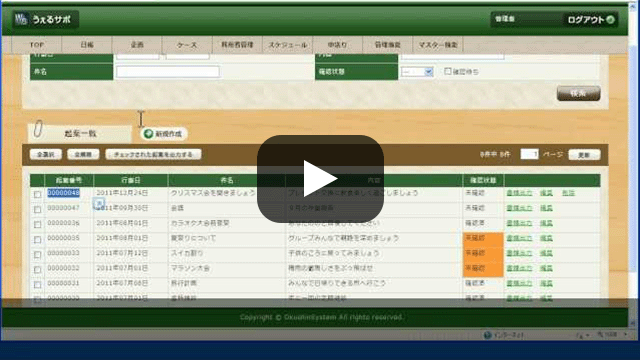Viewport: 640px width, 360px height.
Task: Check the box for row 00000033
Action: pos(38,255)
